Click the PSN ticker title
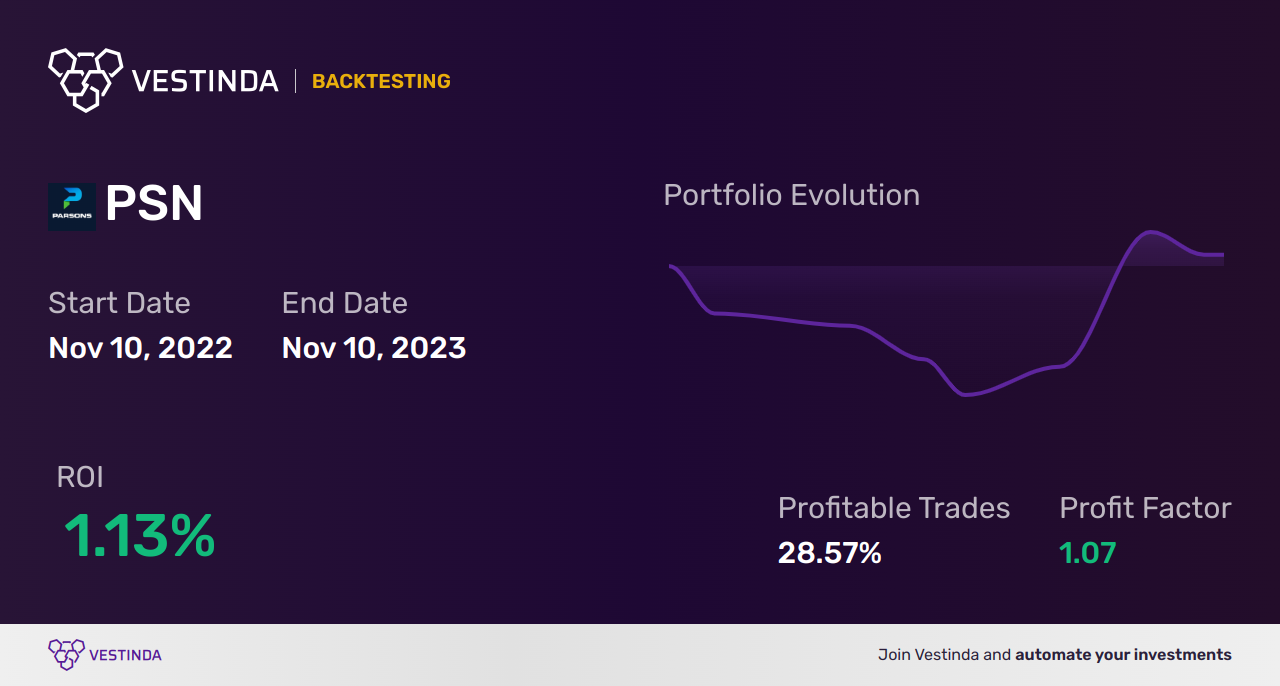This screenshot has height=686, width=1280. pyautogui.click(x=154, y=204)
